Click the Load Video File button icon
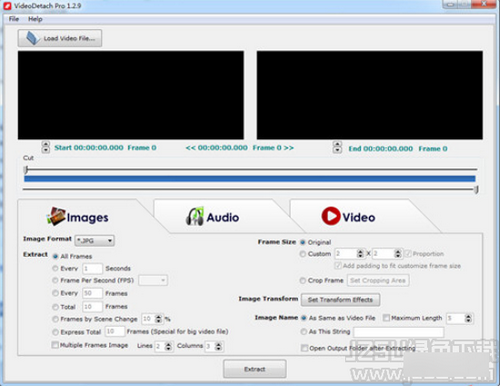Image resolution: width=500 pixels, height=386 pixels. (33, 38)
